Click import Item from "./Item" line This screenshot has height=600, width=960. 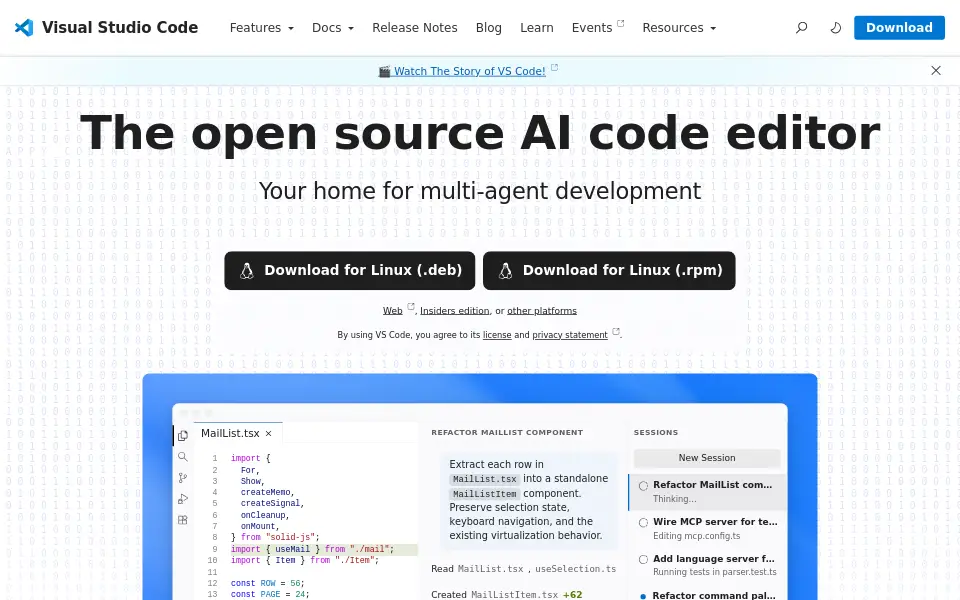pos(305,560)
